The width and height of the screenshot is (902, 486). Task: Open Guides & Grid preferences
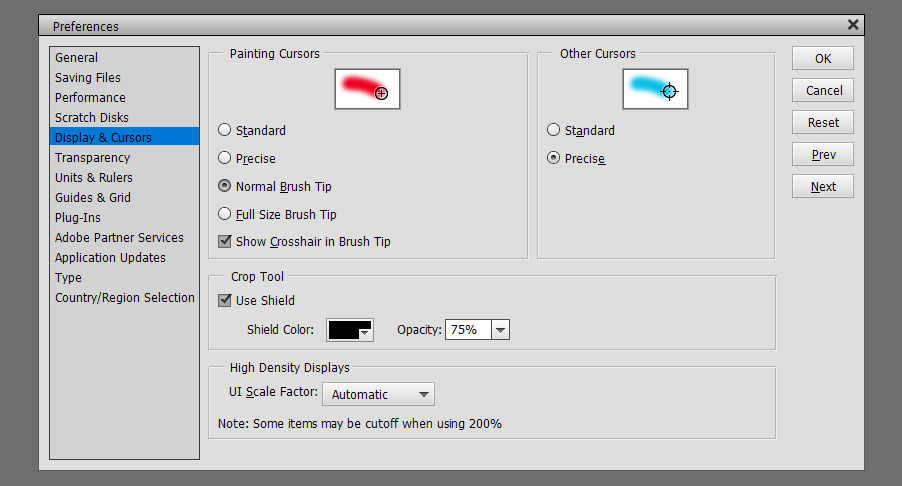click(124, 198)
